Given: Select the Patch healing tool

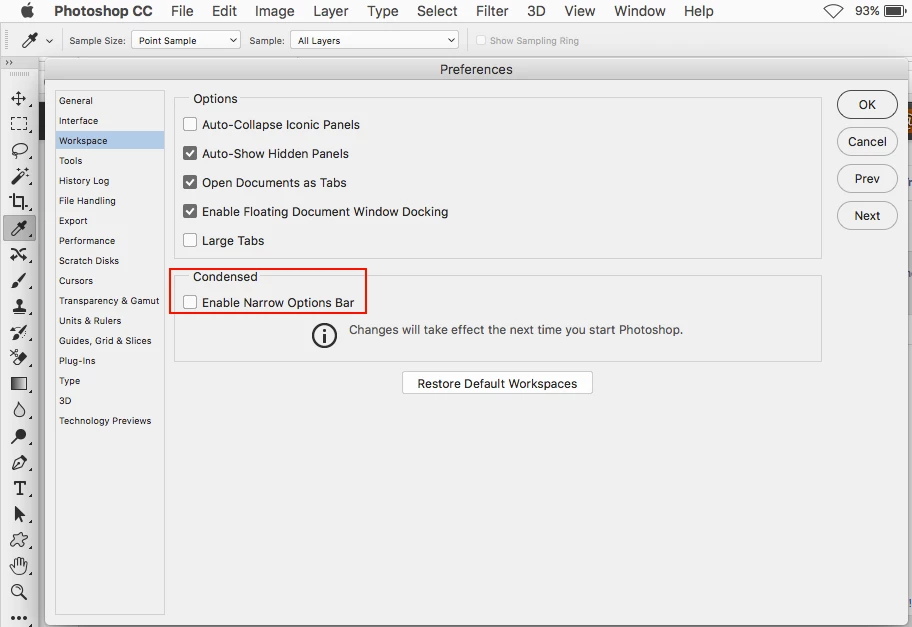Looking at the screenshot, I should click(x=19, y=254).
